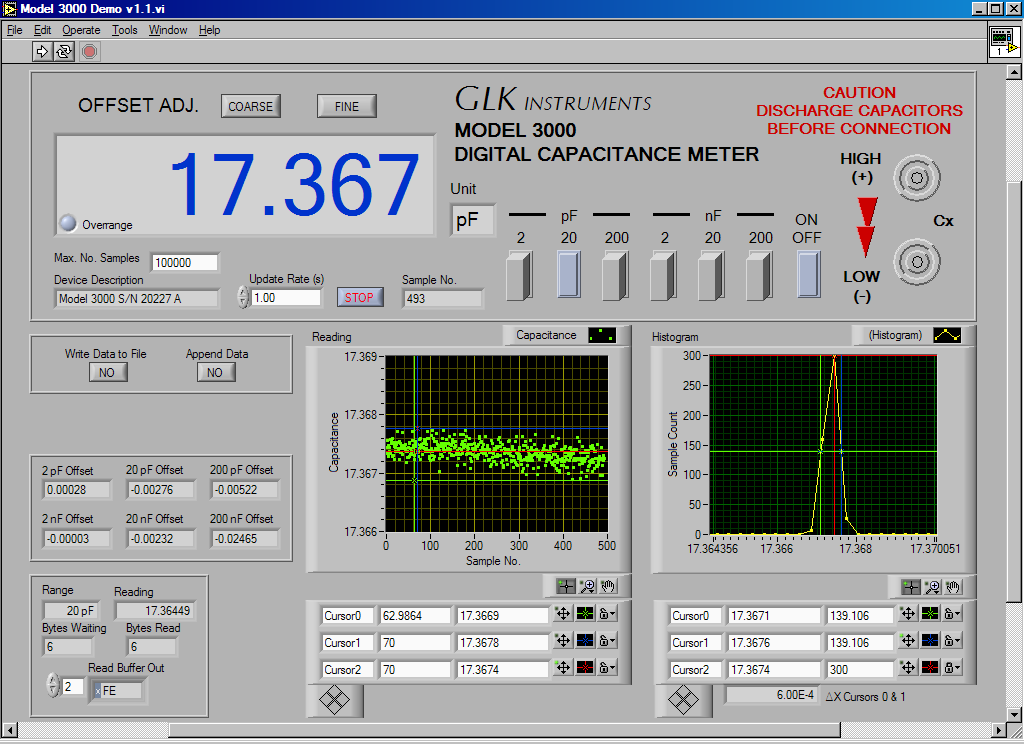The width and height of the screenshot is (1024, 744).
Task: Toggle the 20 nF range switch
Action: click(x=712, y=275)
